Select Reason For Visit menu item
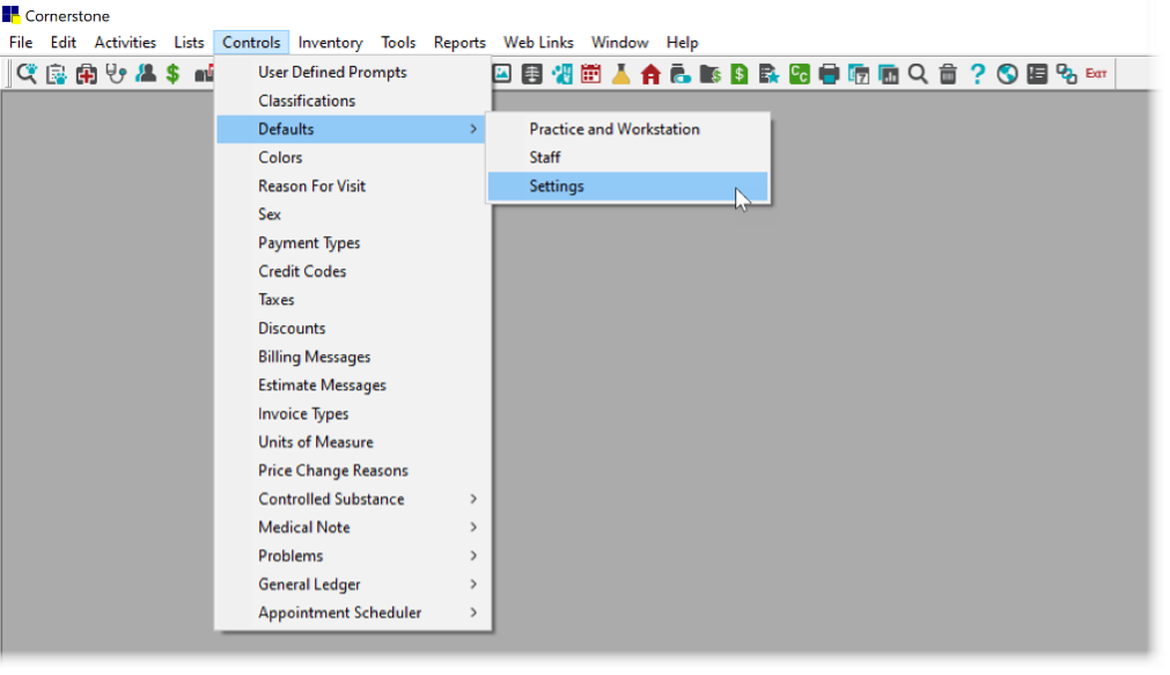This screenshot has height=675, width=1170. pos(351,186)
